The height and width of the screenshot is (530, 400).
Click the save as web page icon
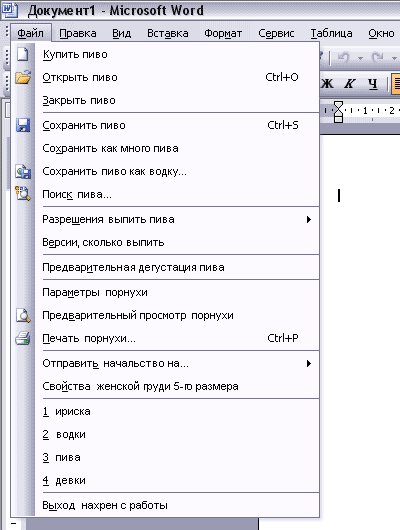[x=23, y=171]
